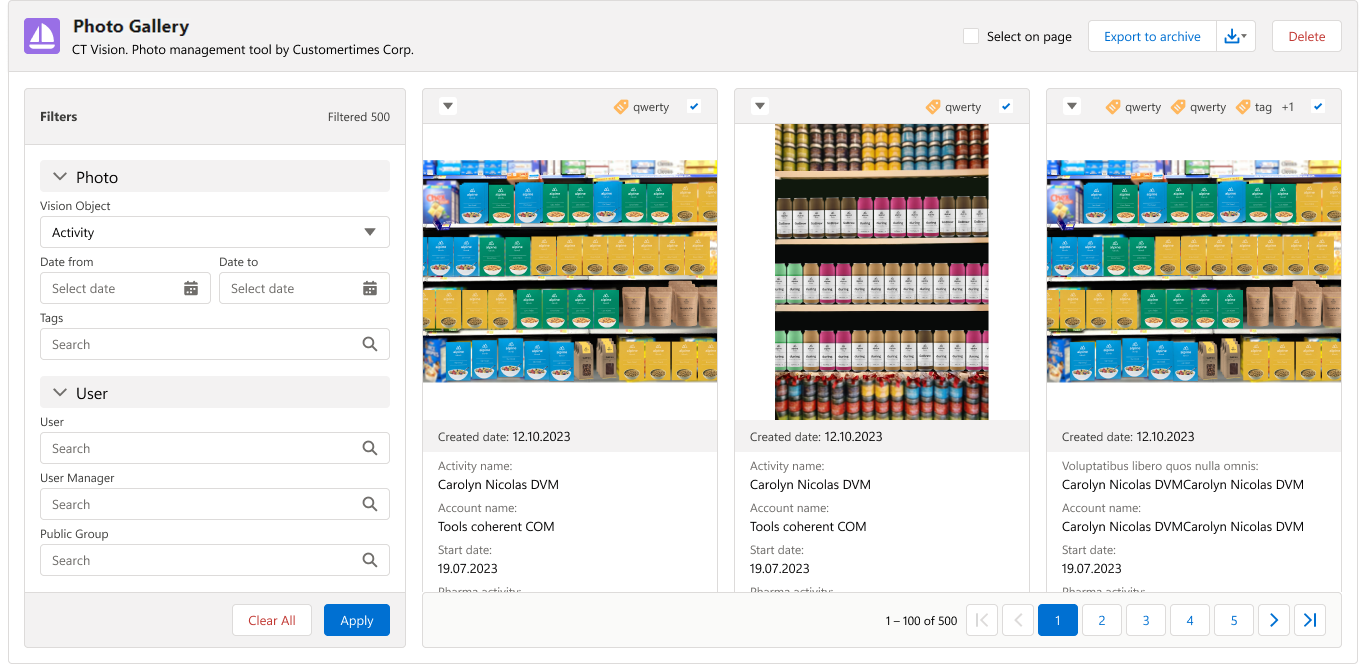
Task: Uncheck the first photo card checkbox
Action: click(x=694, y=107)
